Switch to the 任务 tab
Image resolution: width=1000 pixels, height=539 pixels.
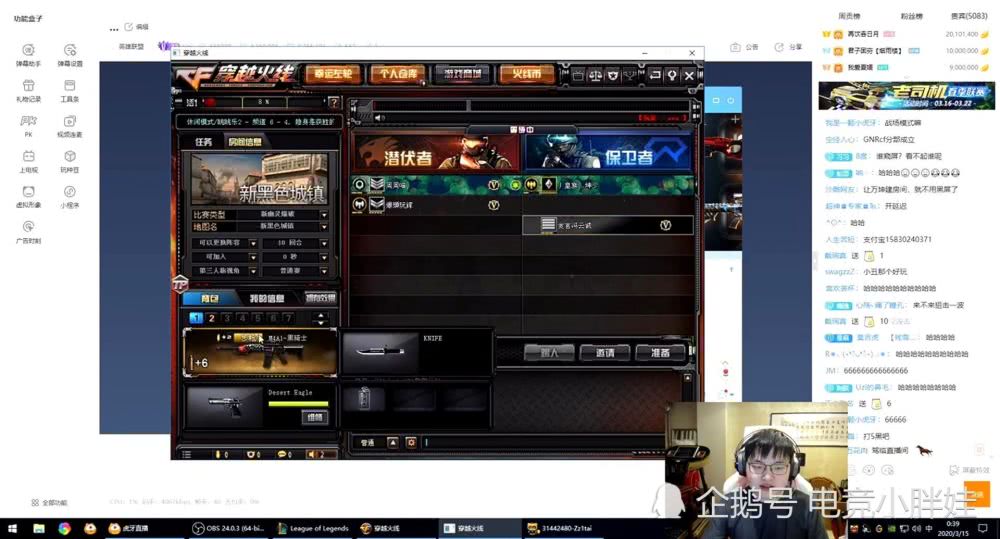tap(203, 142)
